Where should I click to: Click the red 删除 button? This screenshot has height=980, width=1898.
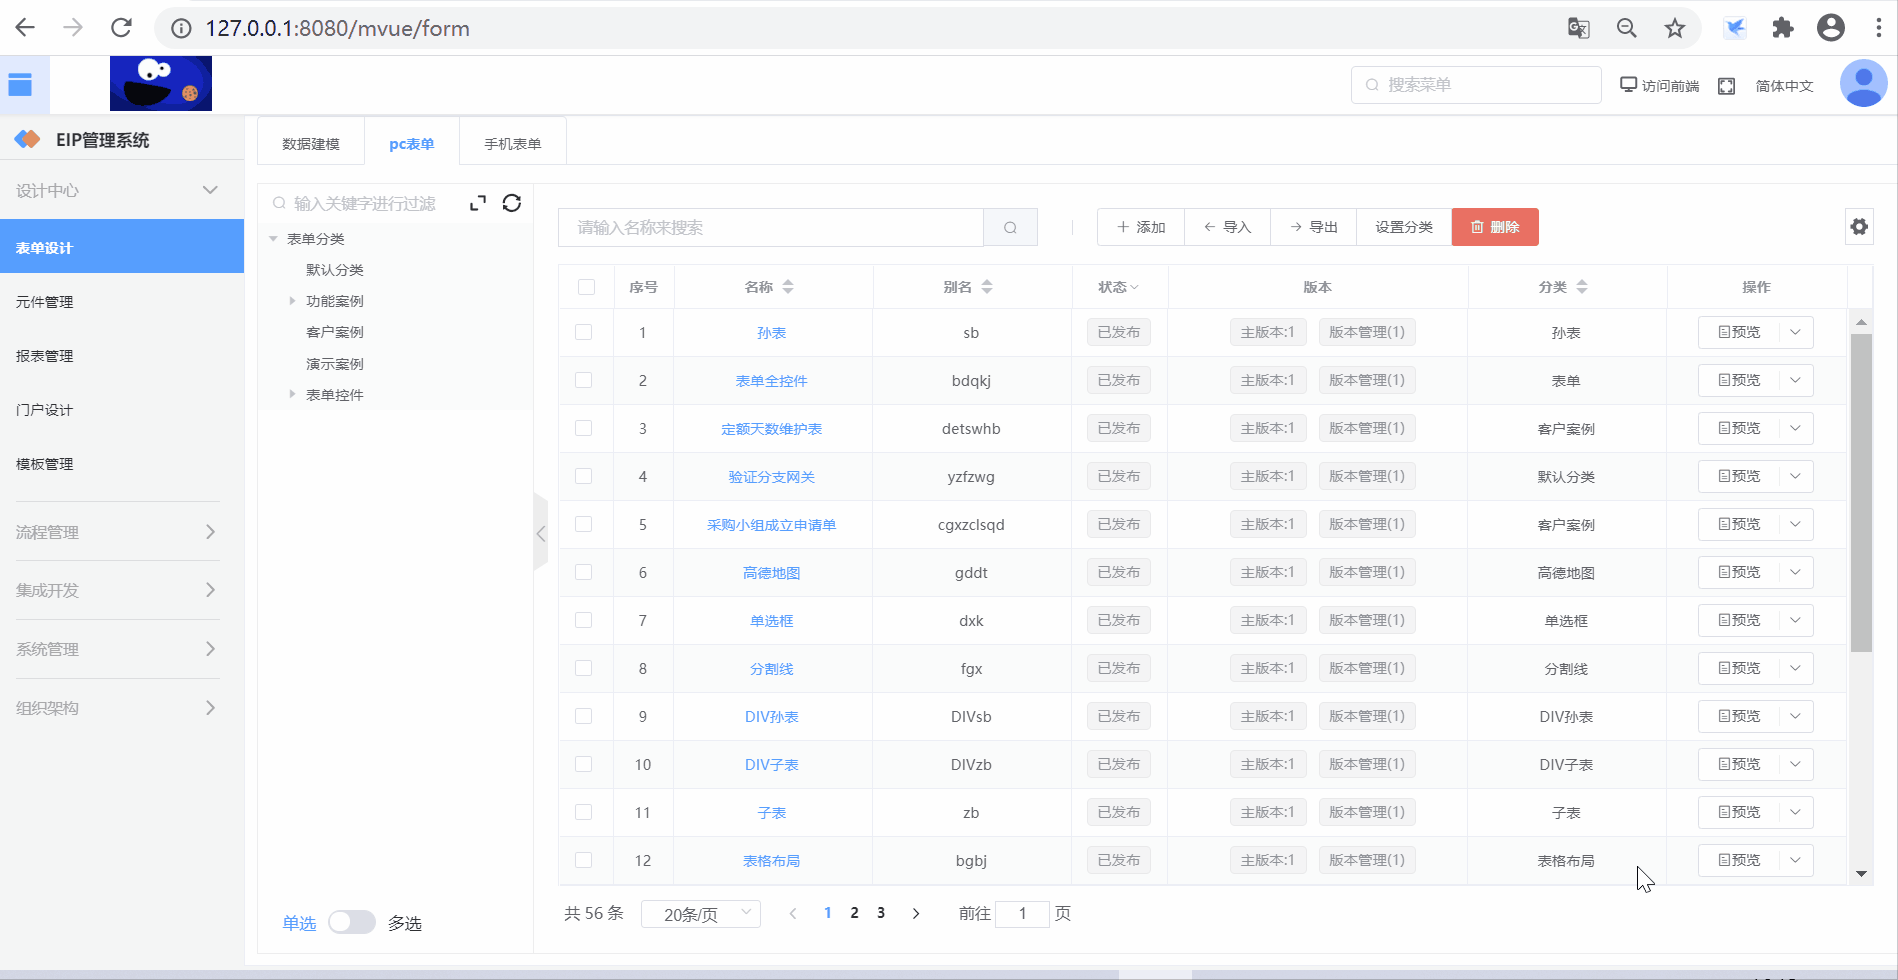click(1494, 227)
